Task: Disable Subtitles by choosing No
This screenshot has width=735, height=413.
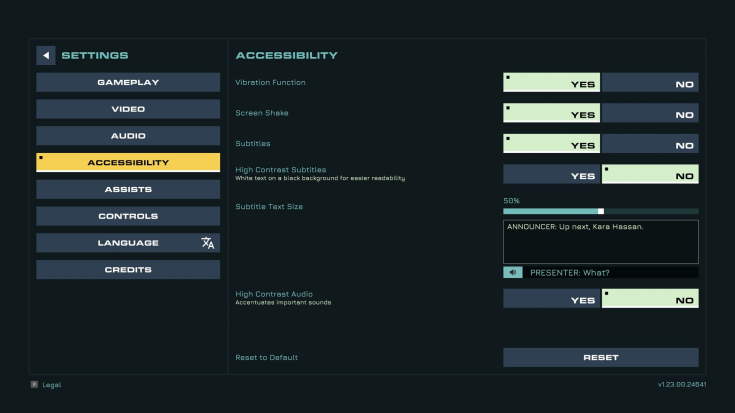Action: coord(650,143)
